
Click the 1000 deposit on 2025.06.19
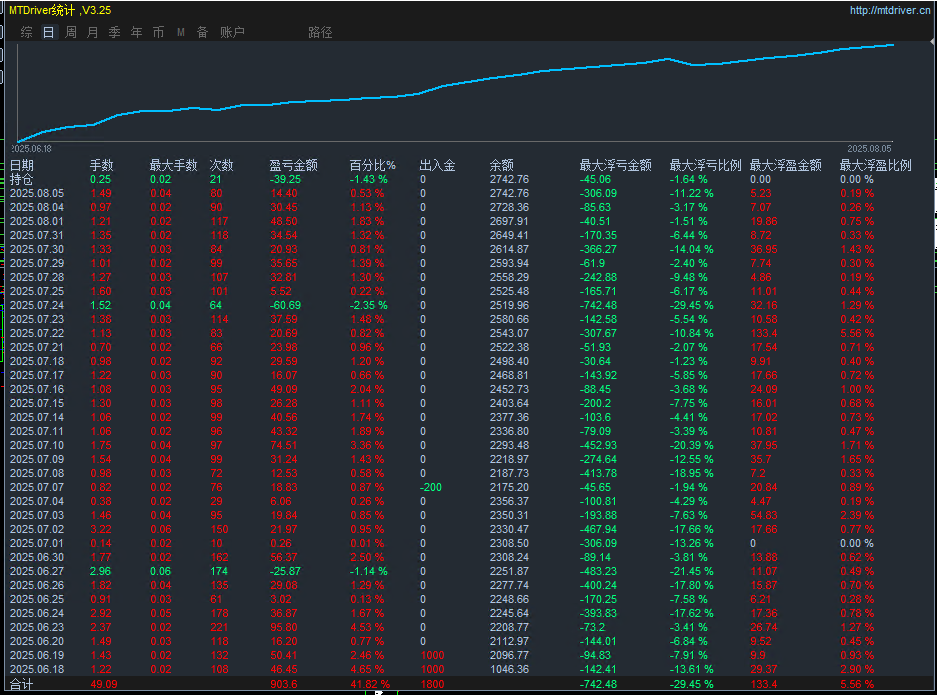pyautogui.click(x=433, y=655)
